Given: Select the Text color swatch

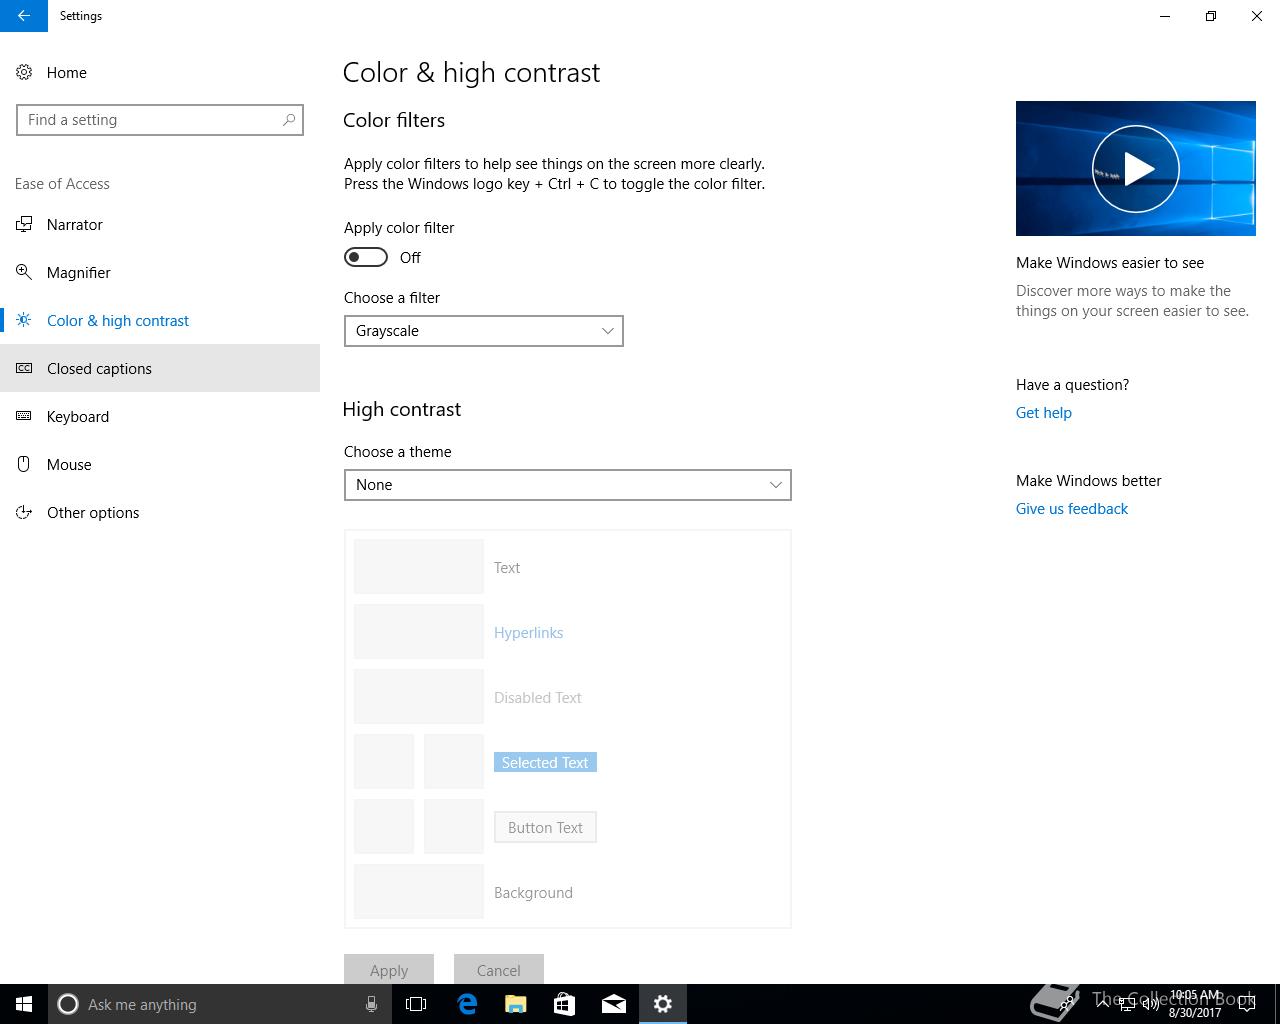Looking at the screenshot, I should tap(418, 567).
